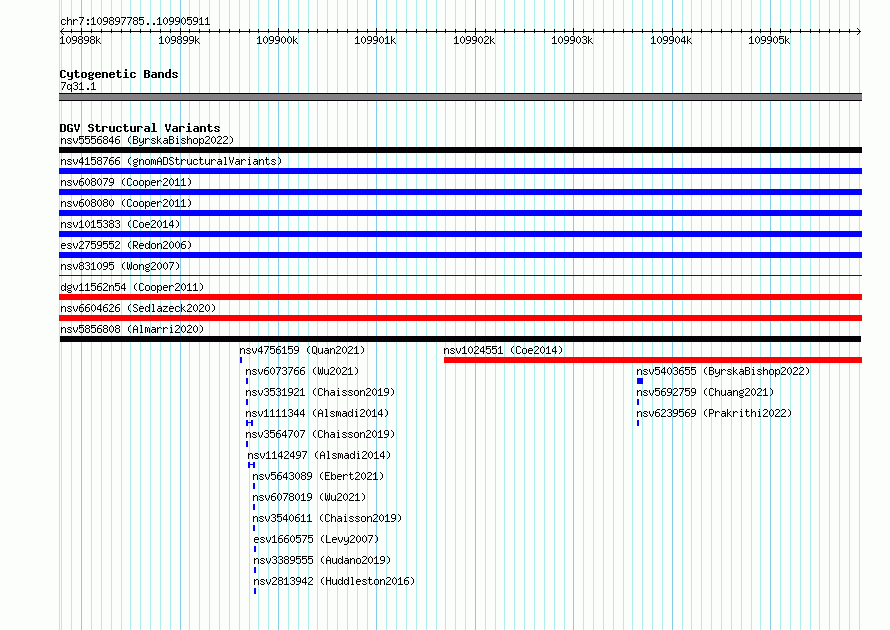The height and width of the screenshot is (630, 890).
Task: Click nsv3540611 (Chaisson2019) label
Action: pos(327,518)
